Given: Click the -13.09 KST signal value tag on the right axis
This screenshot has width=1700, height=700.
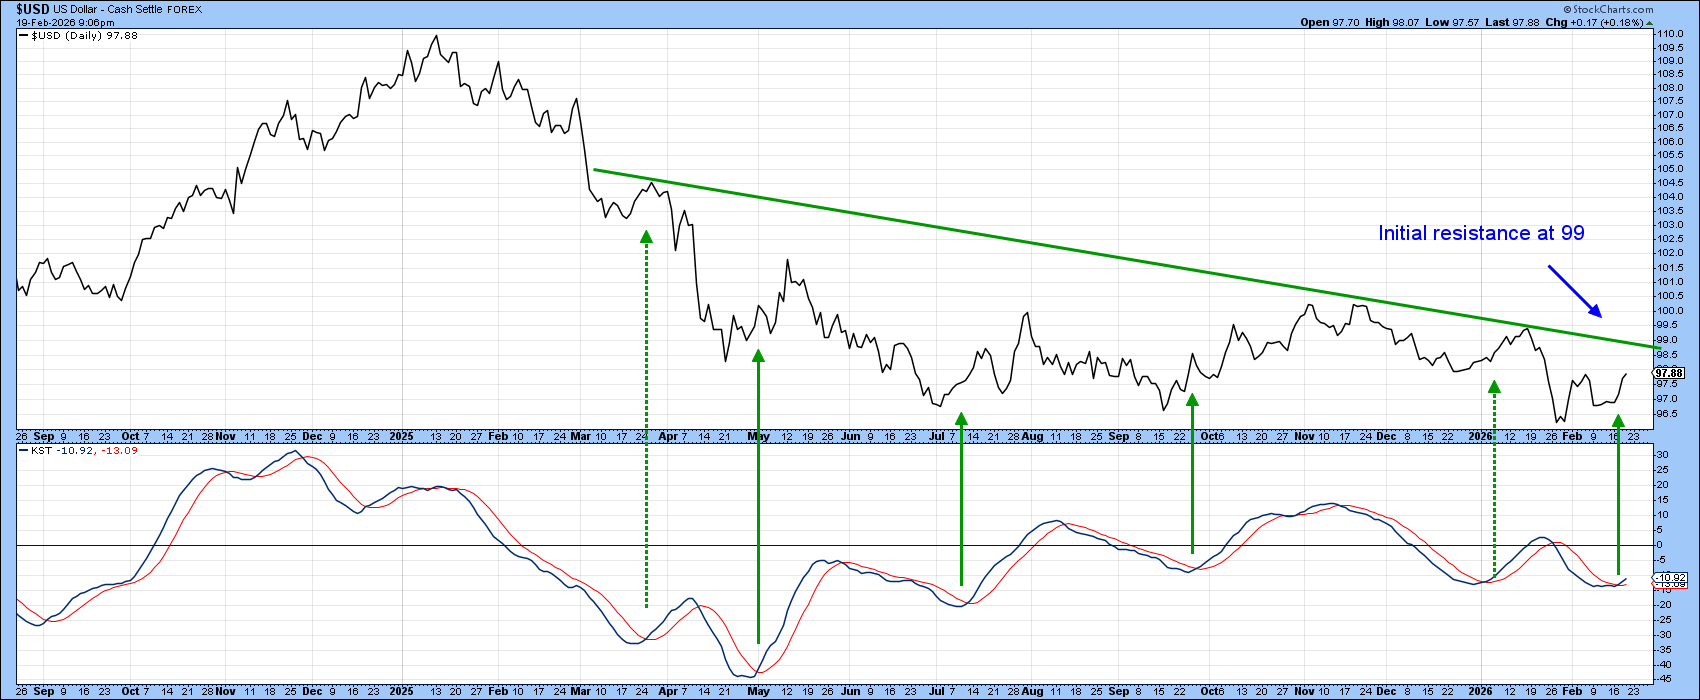Looking at the screenshot, I should 1669,585.
